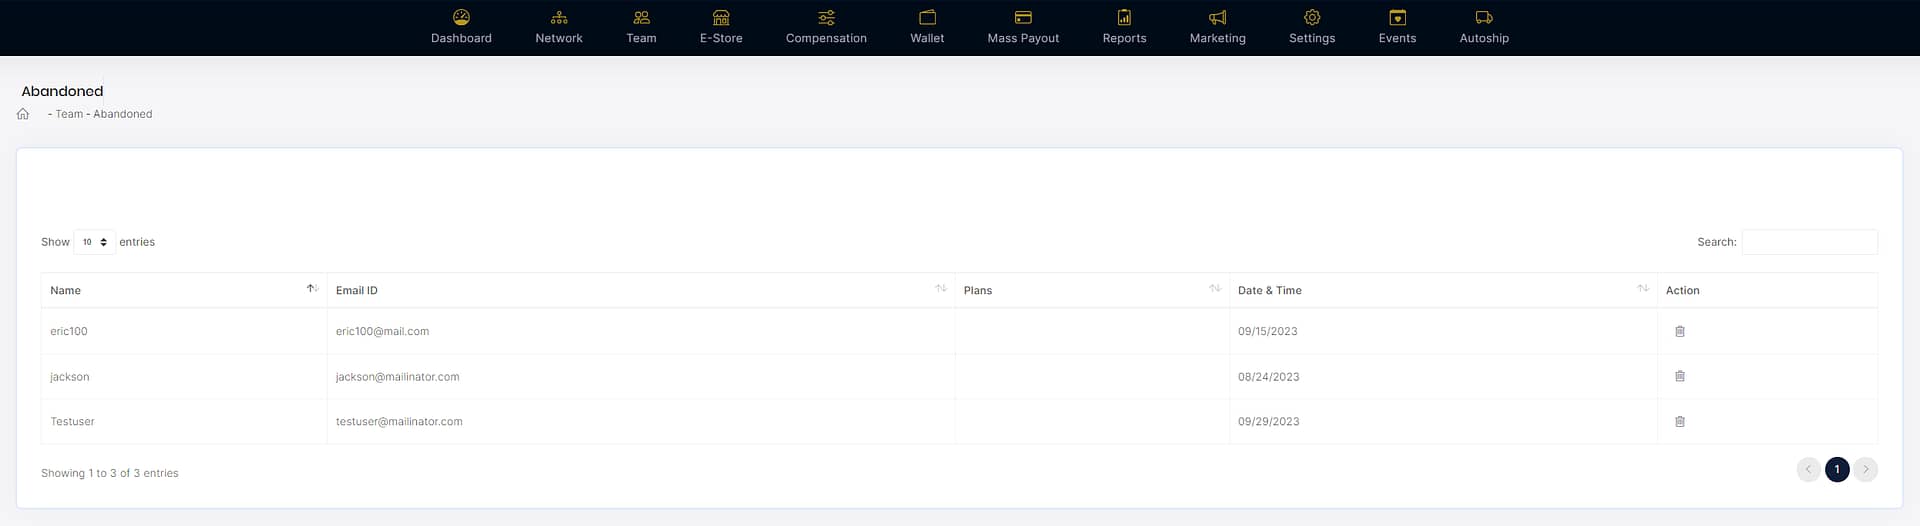Sort table by Plans column arrows
This screenshot has height=526, width=1920.
[1215, 288]
